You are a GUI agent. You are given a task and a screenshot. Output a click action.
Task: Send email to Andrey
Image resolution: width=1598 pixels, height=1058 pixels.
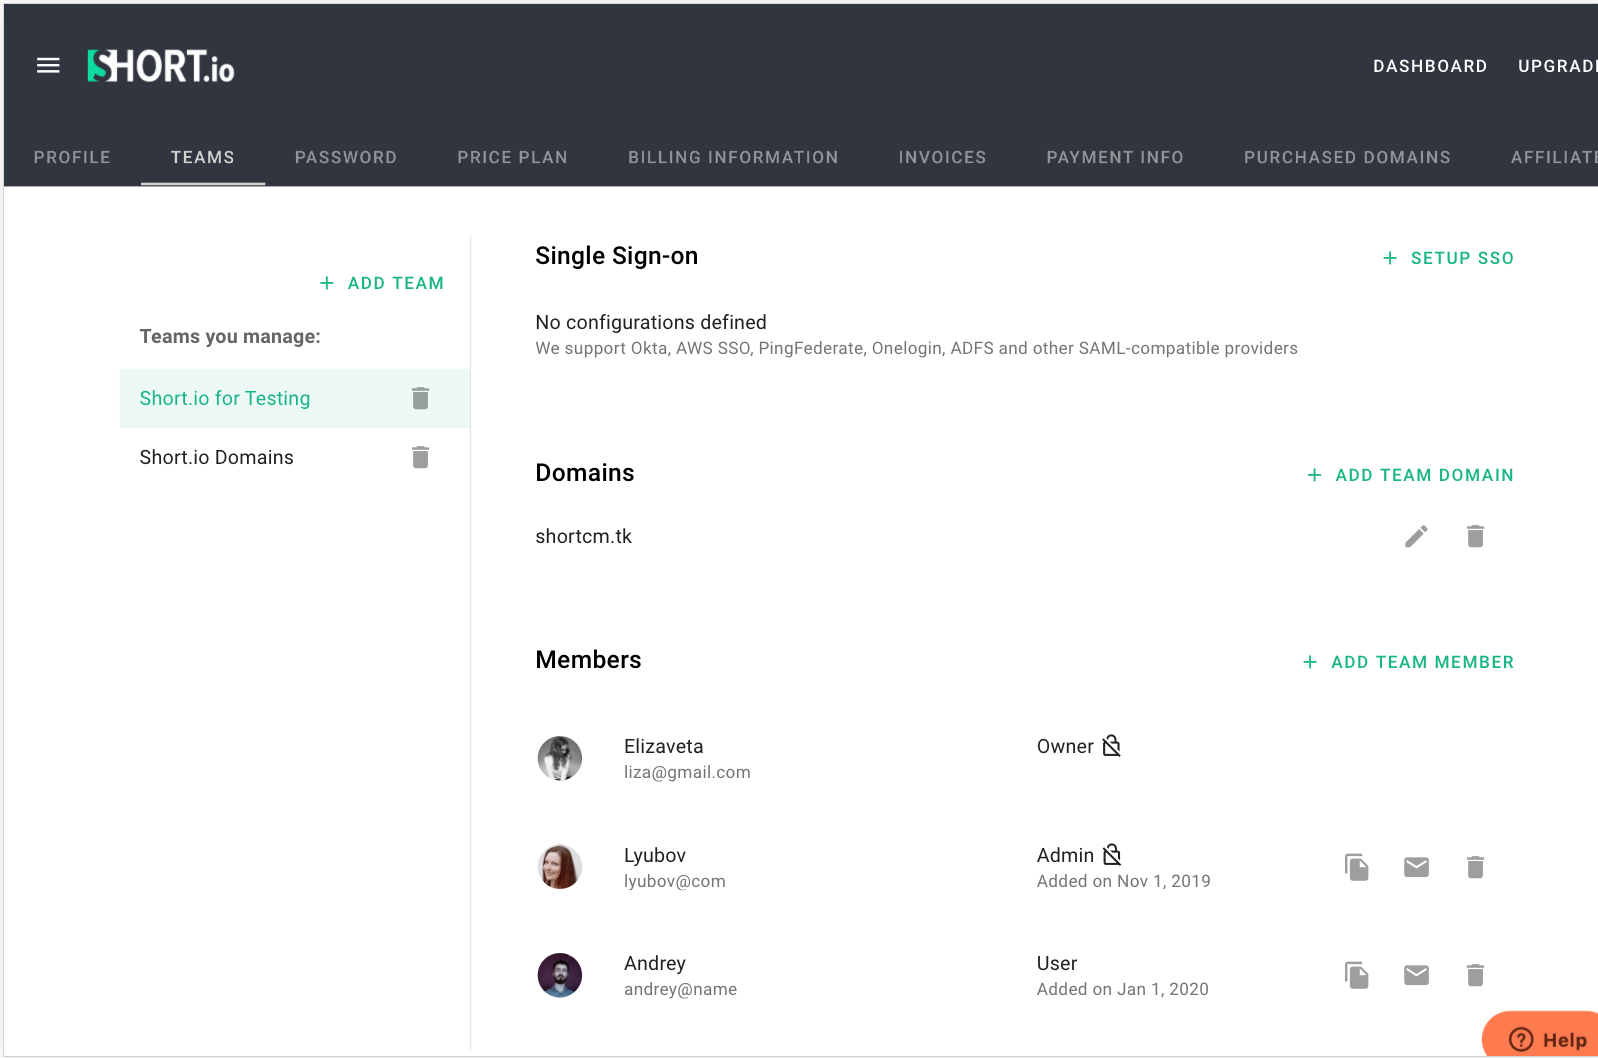(1416, 975)
